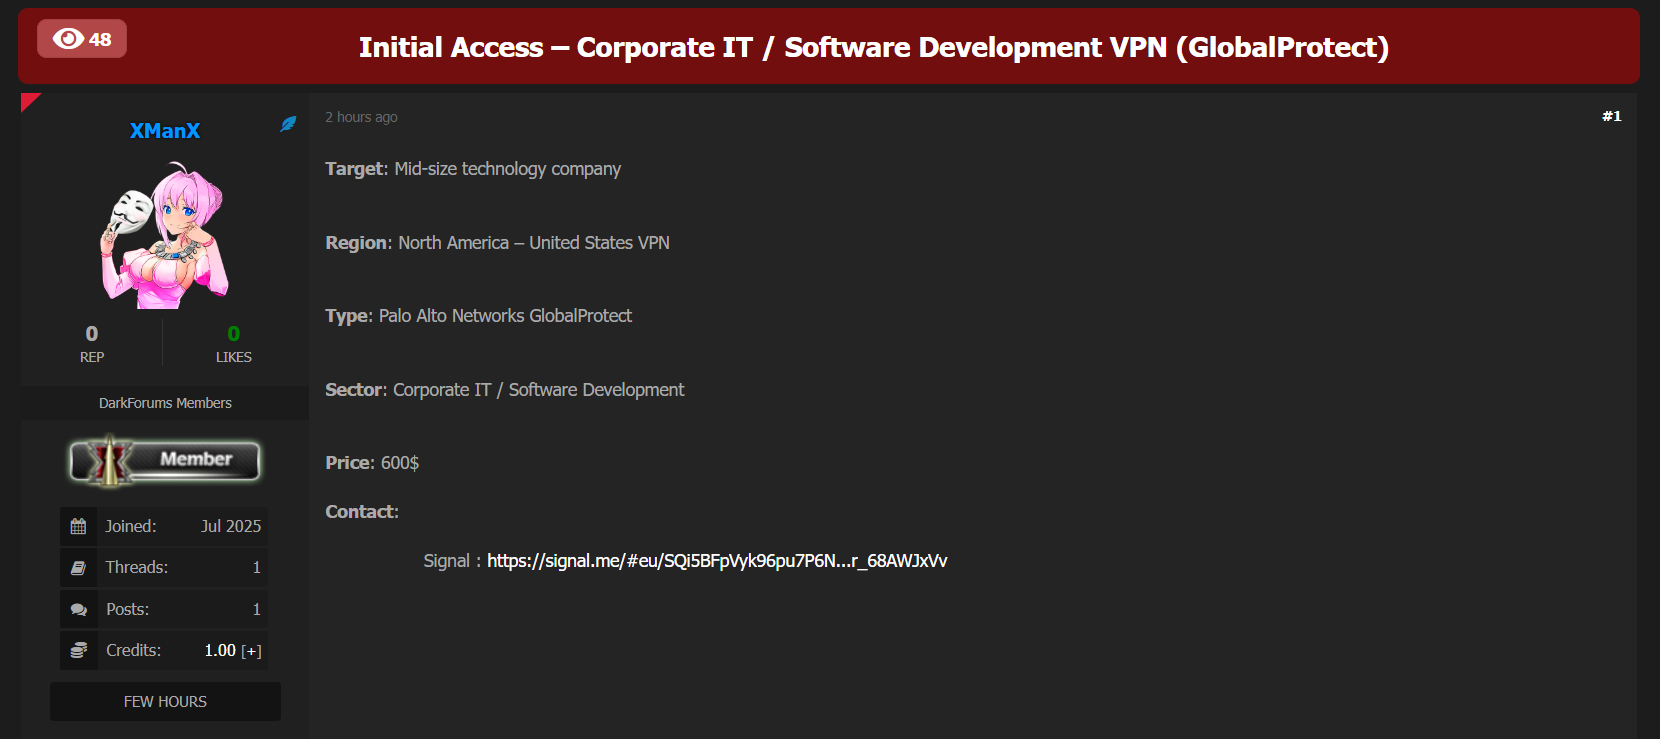Click the book icon next to Threads
The width and height of the screenshot is (1660, 739).
tap(78, 568)
